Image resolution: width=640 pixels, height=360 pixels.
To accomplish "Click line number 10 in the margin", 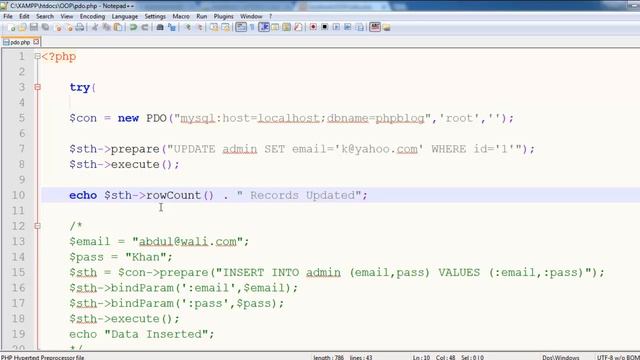I will click(18, 195).
